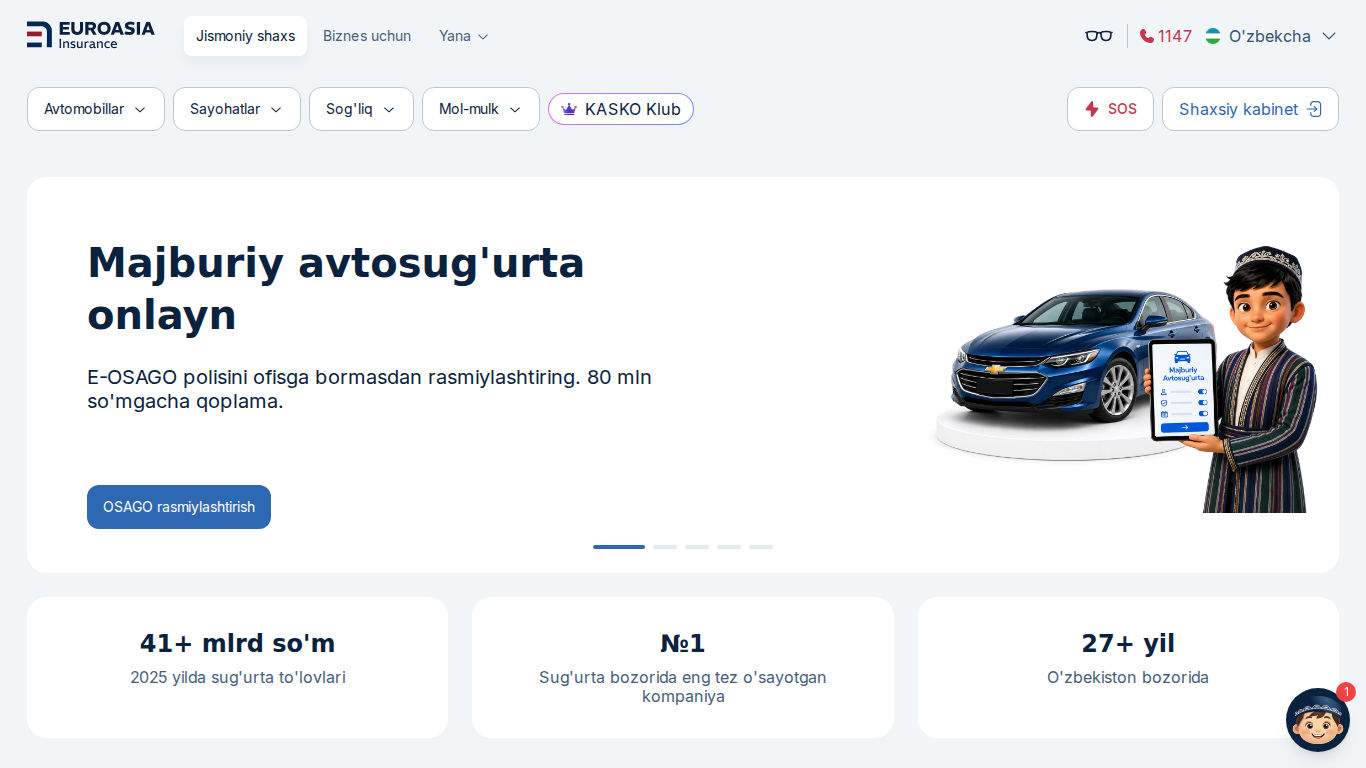Open the Mol-mulk dropdown menu

[x=481, y=109]
